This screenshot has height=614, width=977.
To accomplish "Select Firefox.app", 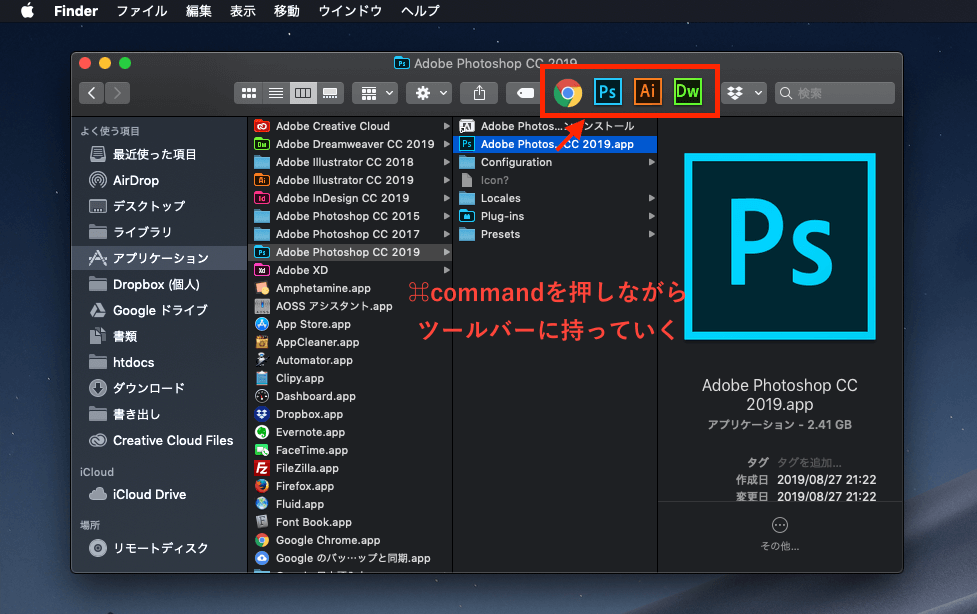I will (x=351, y=486).
